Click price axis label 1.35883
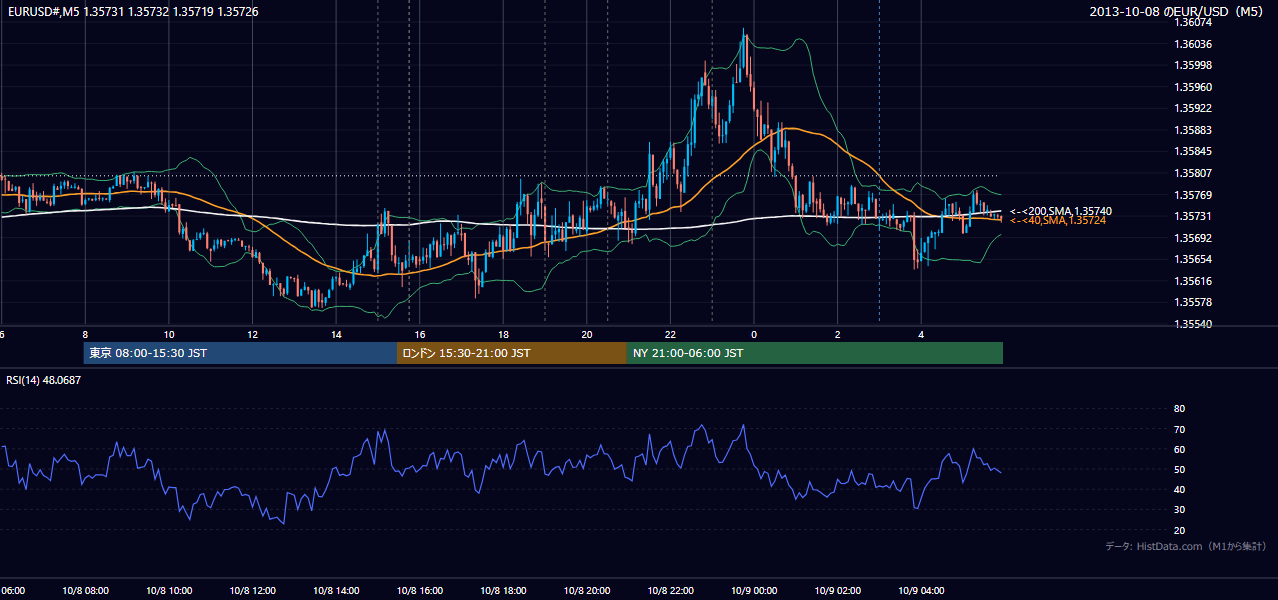This screenshot has width=1278, height=600. [1195, 130]
